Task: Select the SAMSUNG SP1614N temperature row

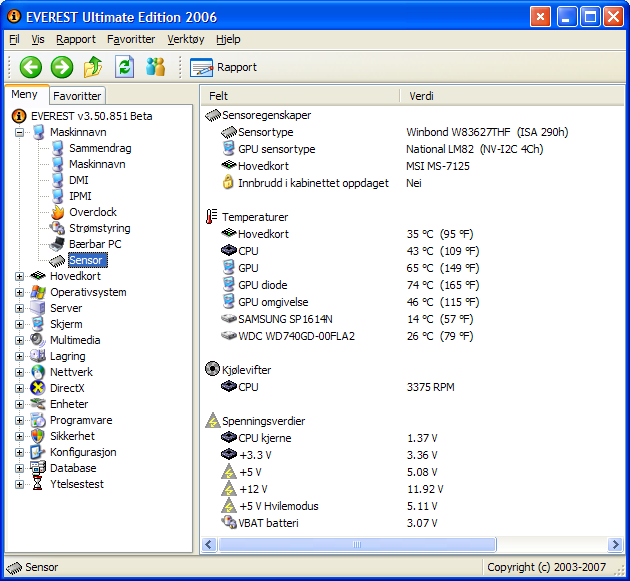Action: pos(412,319)
